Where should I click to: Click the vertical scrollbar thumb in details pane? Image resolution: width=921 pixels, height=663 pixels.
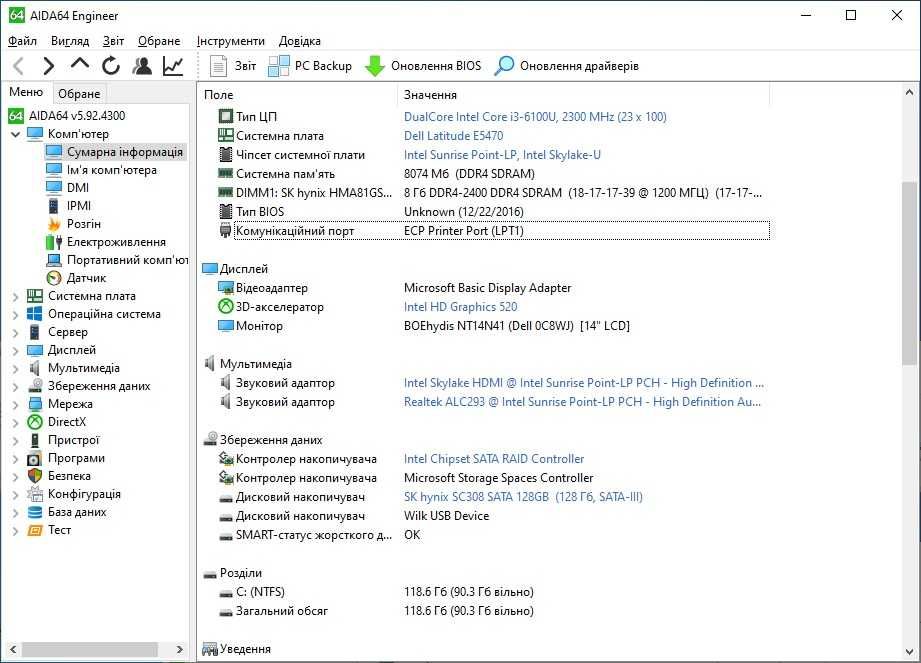point(909,273)
